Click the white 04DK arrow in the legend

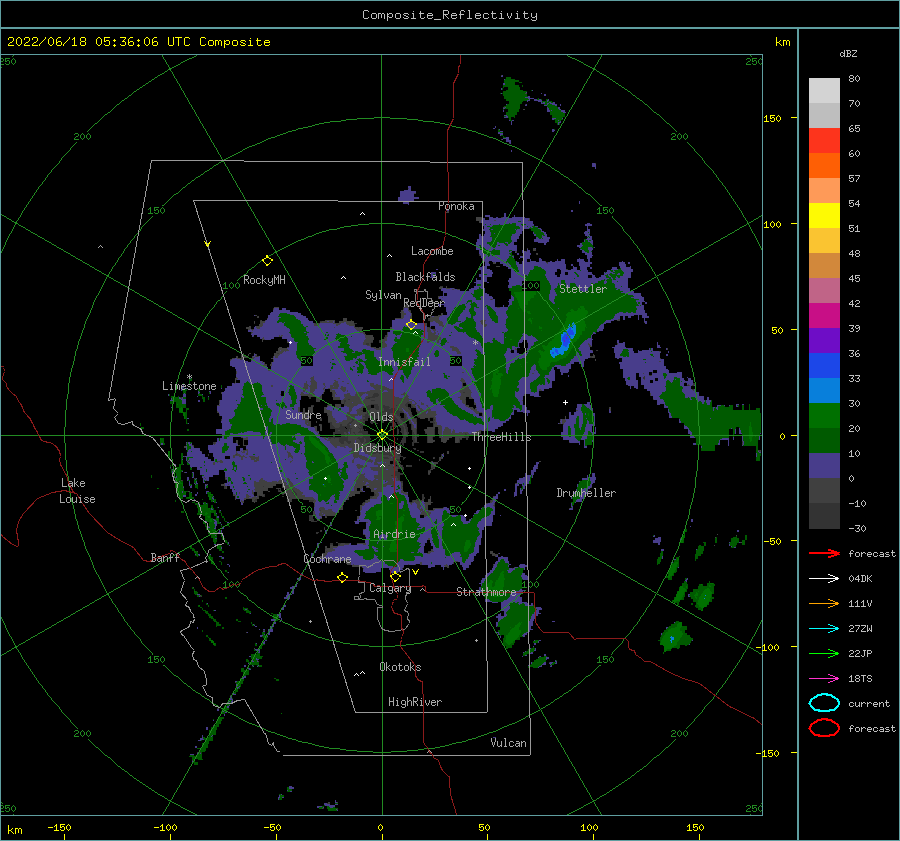click(824, 578)
